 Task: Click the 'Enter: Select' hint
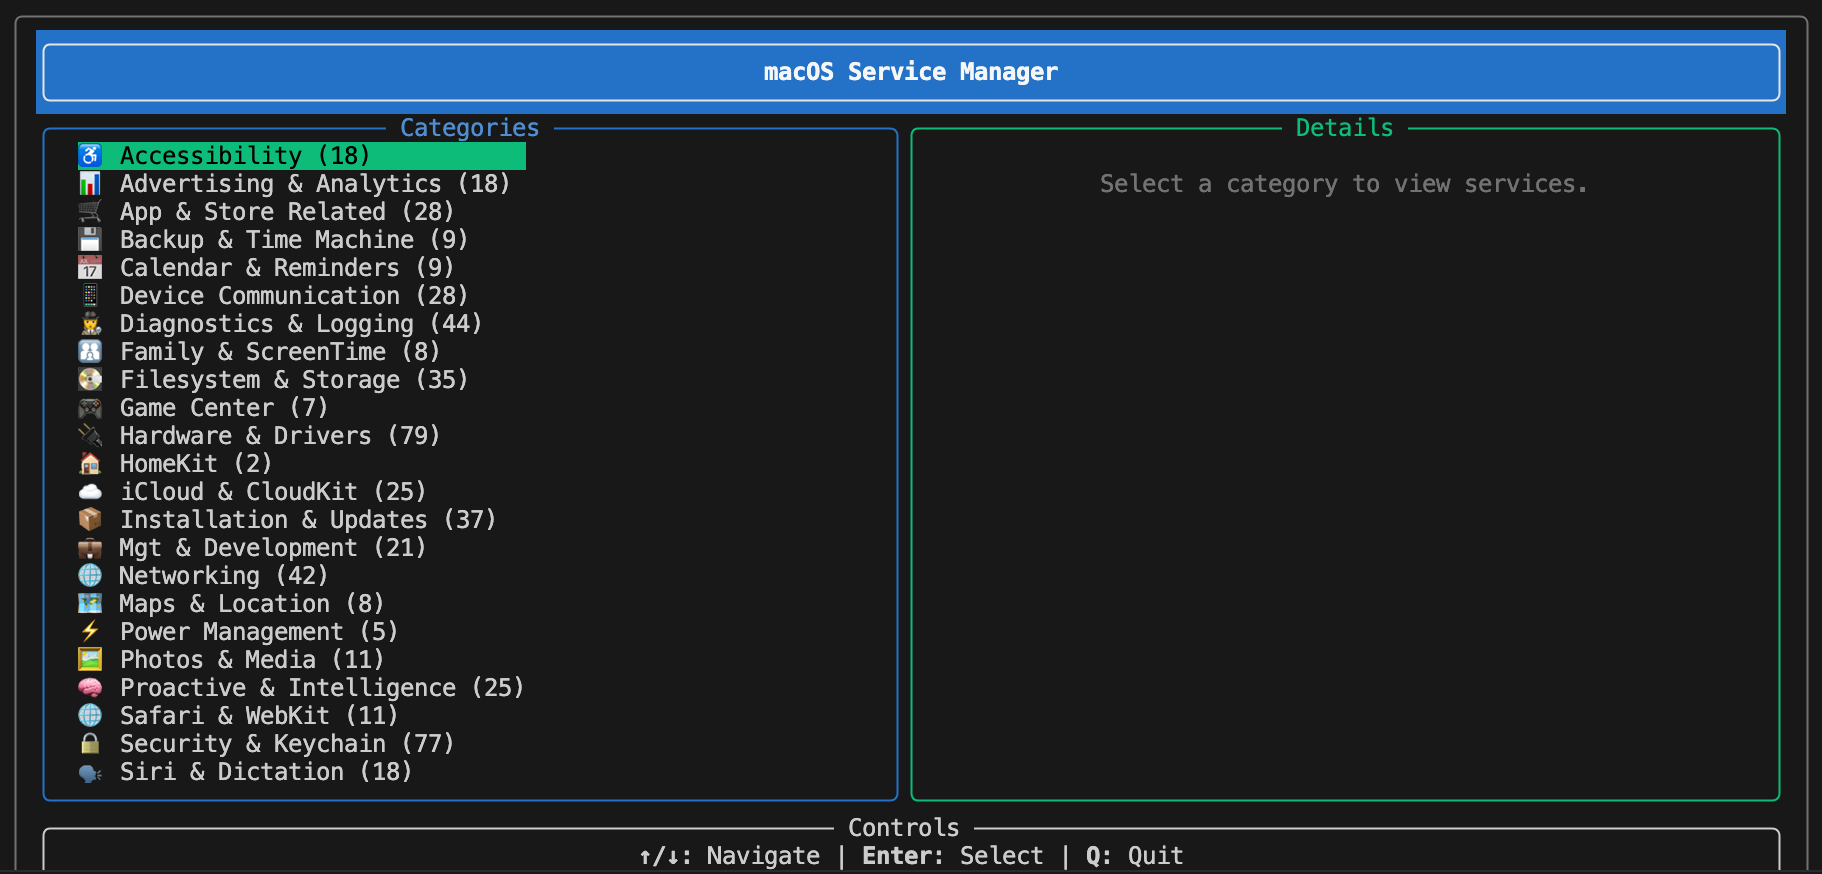[x=953, y=855]
